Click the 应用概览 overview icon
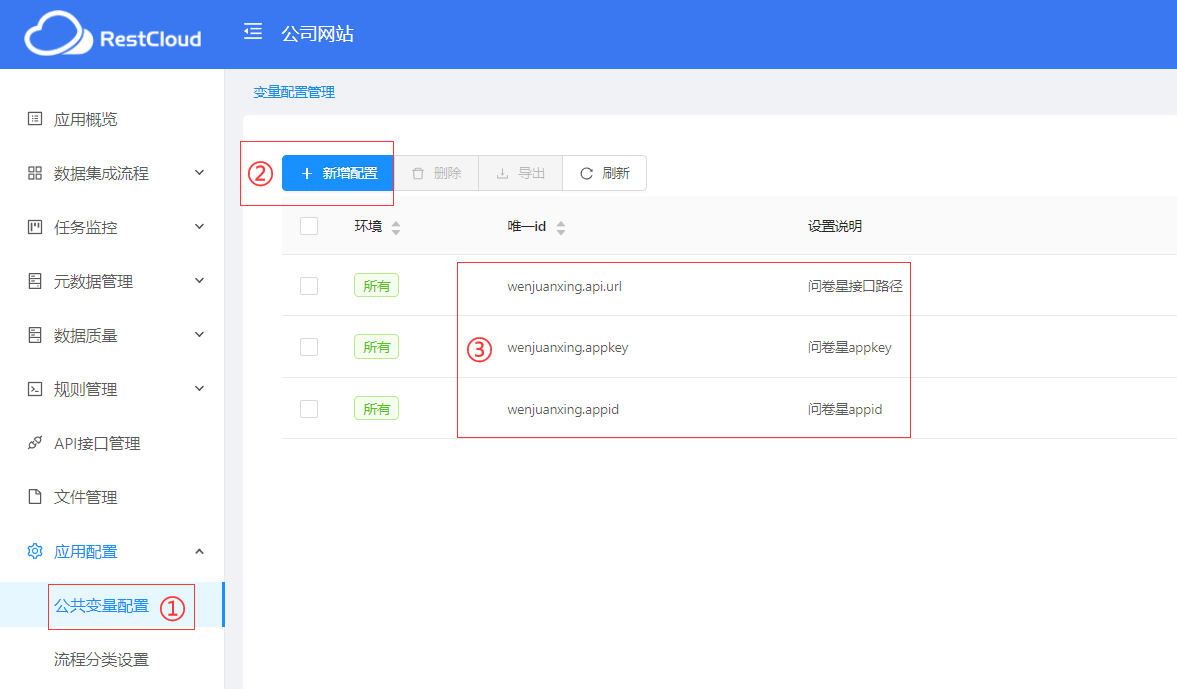This screenshot has height=689, width=1177. [x=35, y=119]
